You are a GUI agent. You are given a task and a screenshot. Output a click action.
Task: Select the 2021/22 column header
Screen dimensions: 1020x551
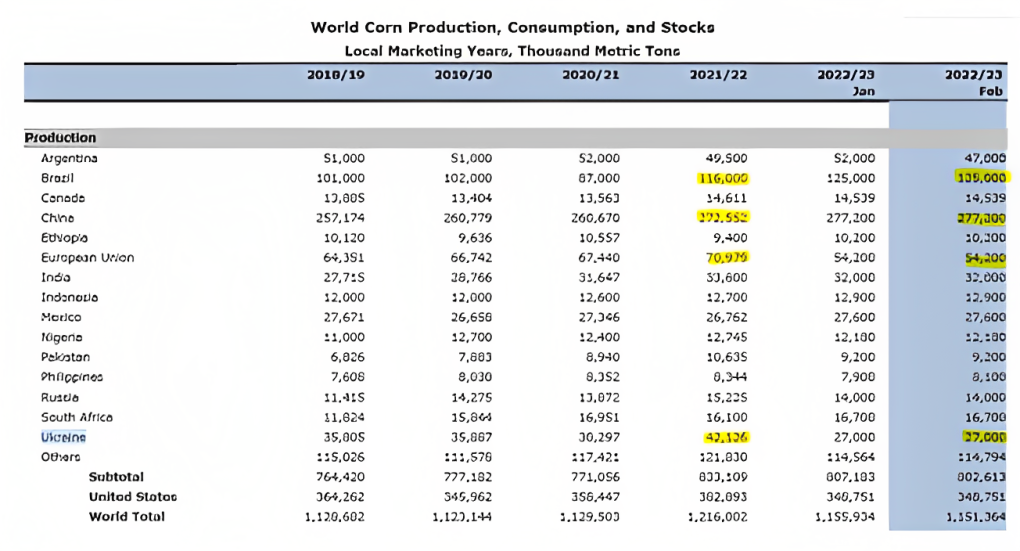(x=718, y=75)
